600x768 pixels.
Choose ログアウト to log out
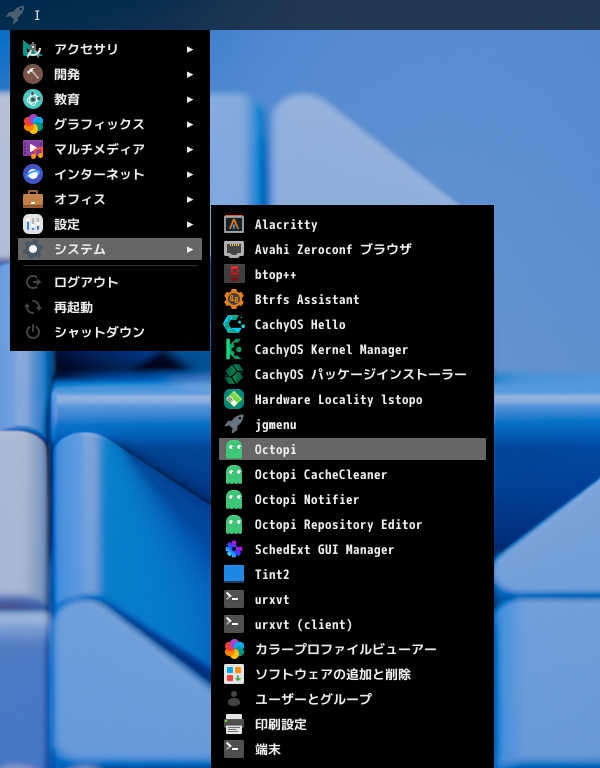click(110, 282)
